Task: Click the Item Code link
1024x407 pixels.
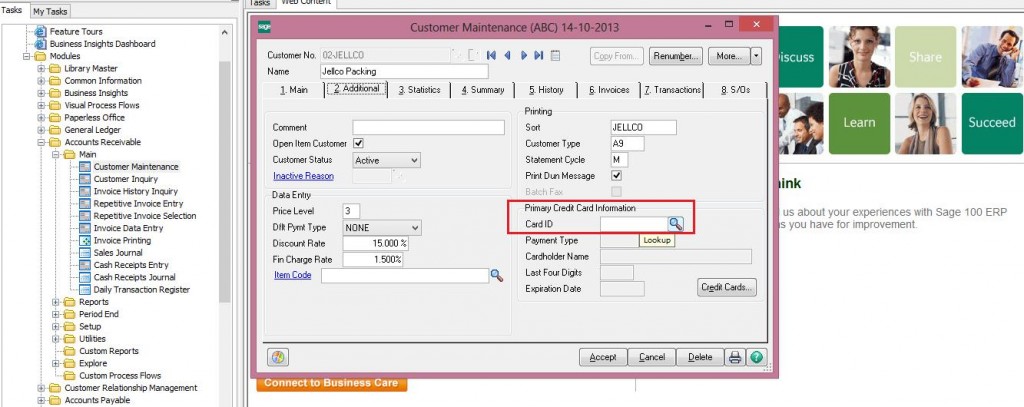Action: (293, 276)
